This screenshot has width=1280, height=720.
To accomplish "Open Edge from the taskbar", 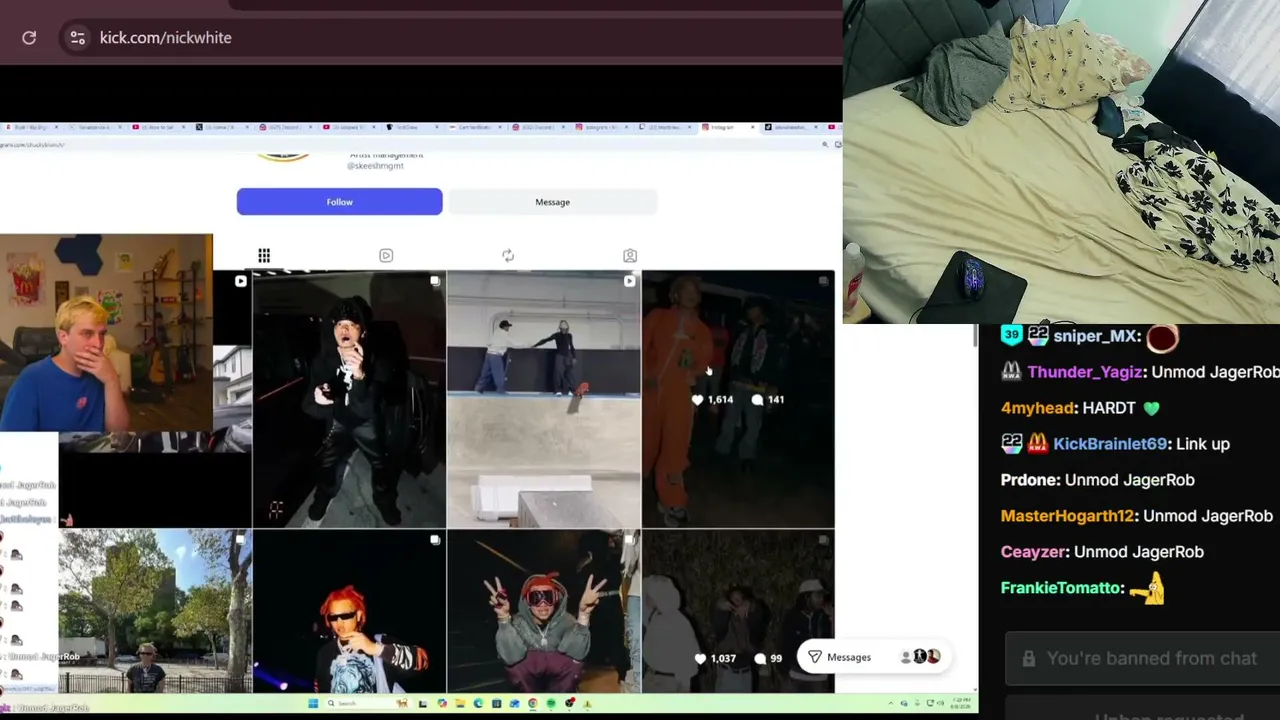I will 478,704.
